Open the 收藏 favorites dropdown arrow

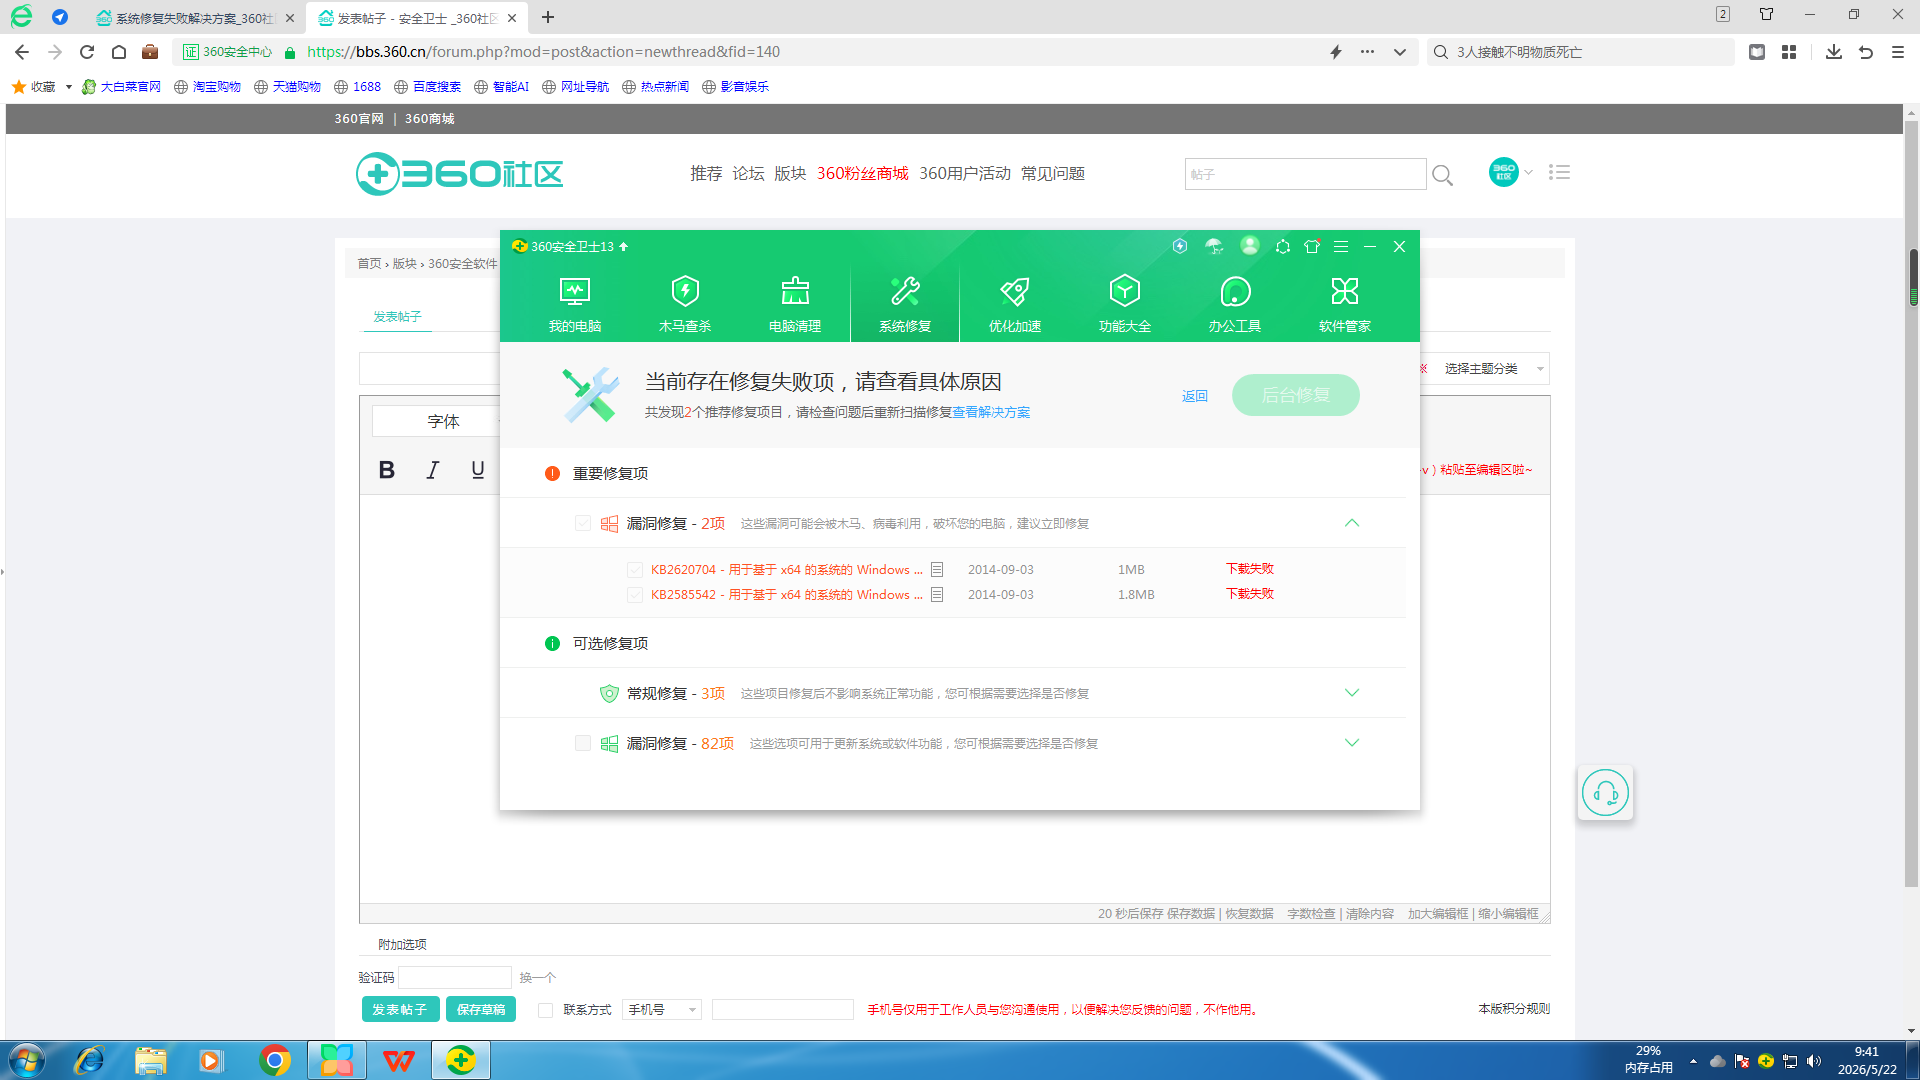69,87
